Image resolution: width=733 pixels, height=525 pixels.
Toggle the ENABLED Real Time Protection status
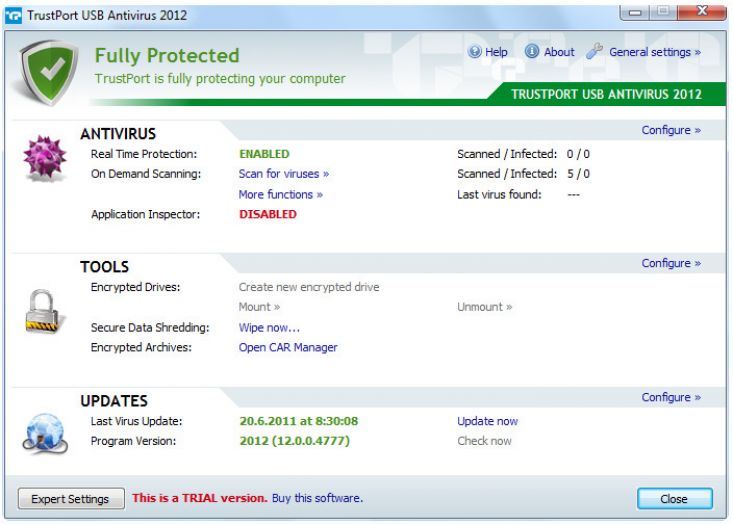264,154
